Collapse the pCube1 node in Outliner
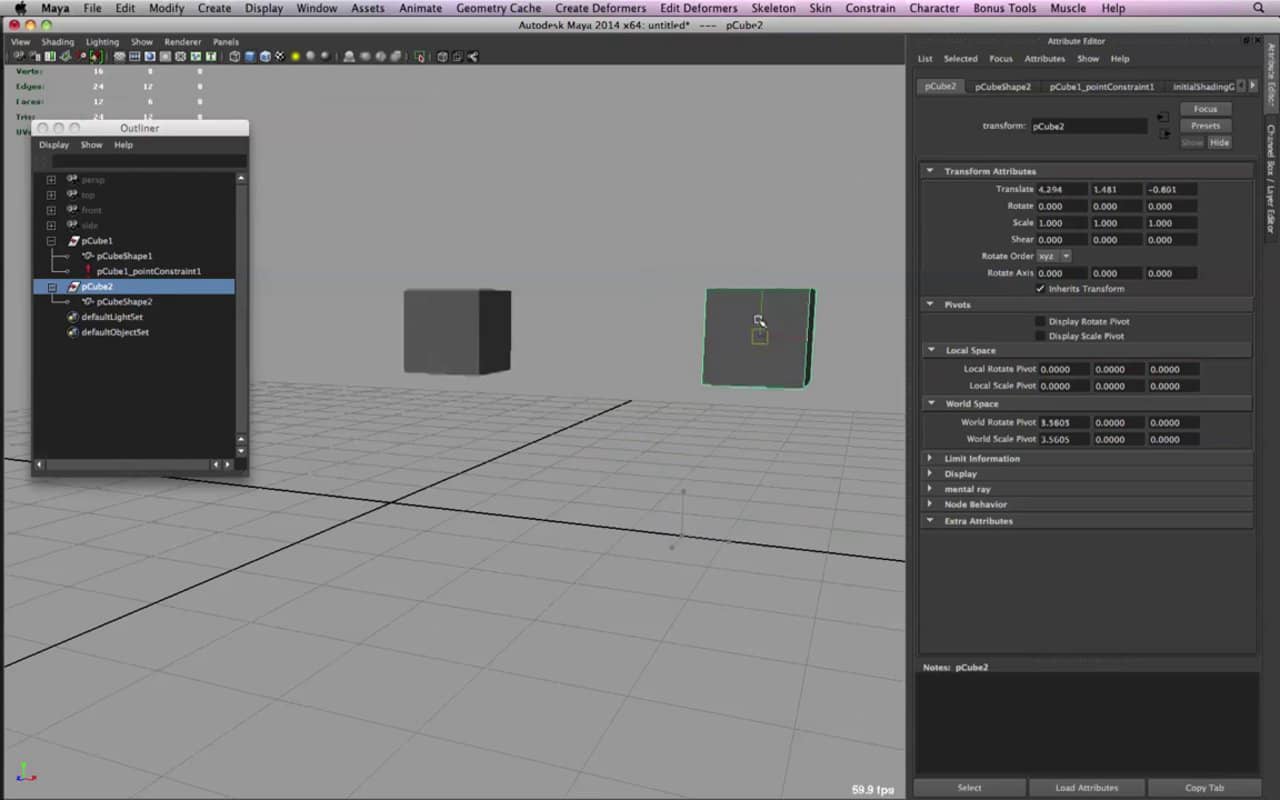This screenshot has height=800, width=1280. click(51, 241)
